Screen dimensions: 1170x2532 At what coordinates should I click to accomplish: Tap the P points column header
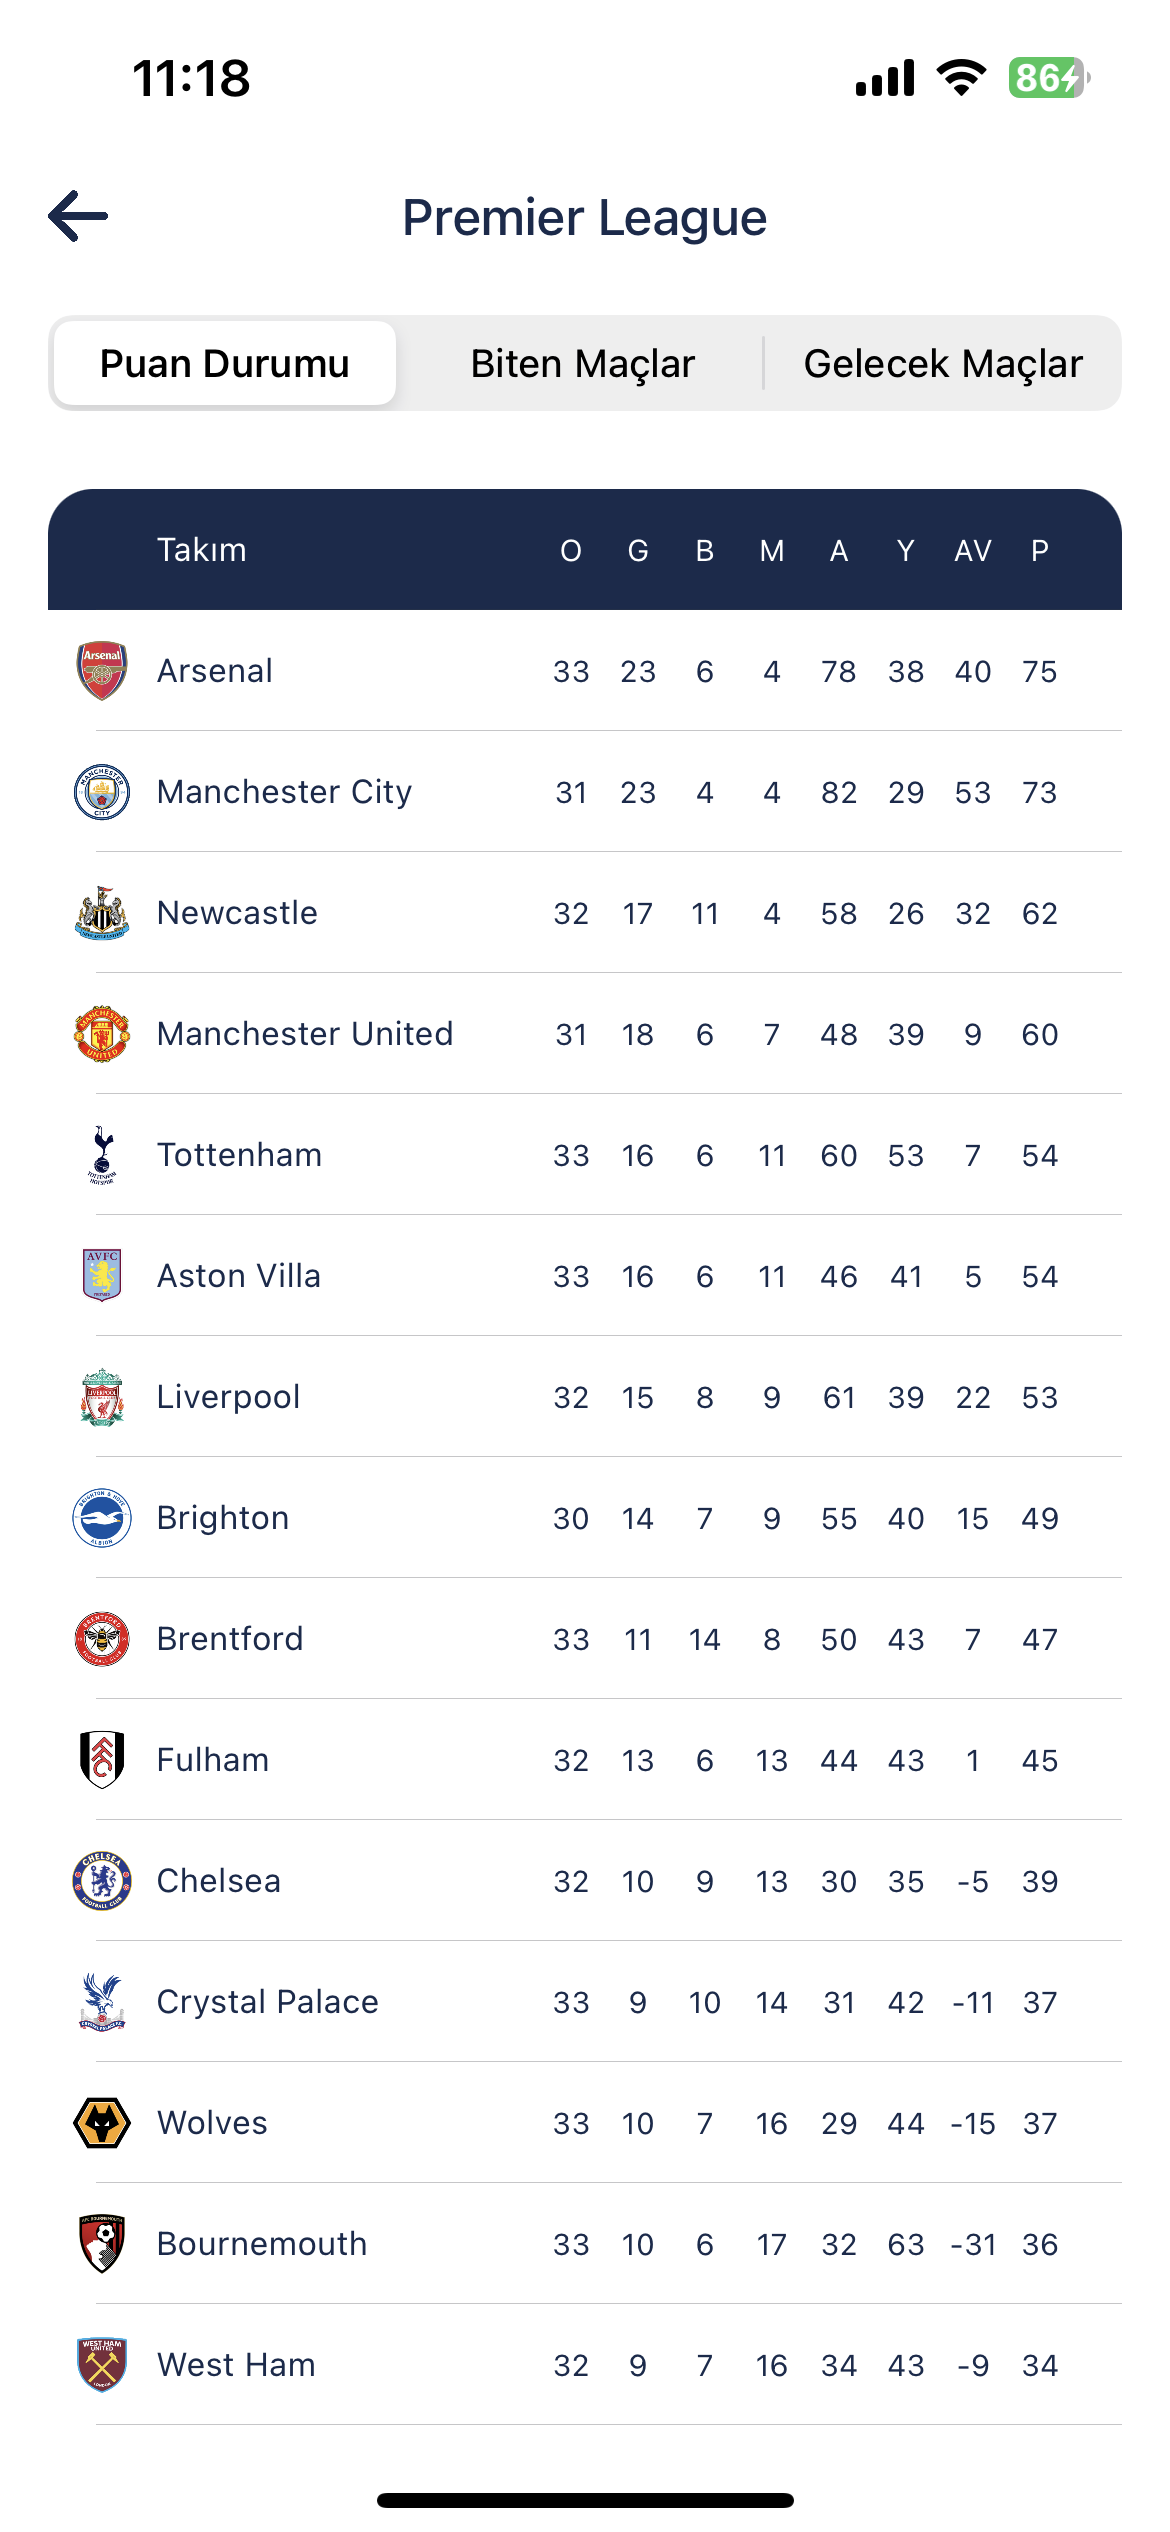point(1039,551)
